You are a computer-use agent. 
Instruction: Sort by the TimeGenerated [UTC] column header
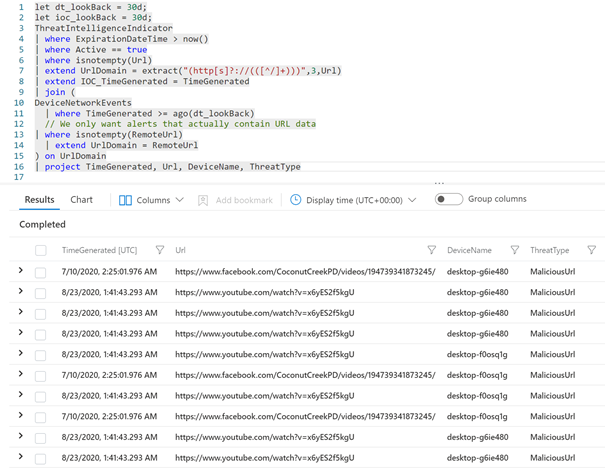pos(100,250)
